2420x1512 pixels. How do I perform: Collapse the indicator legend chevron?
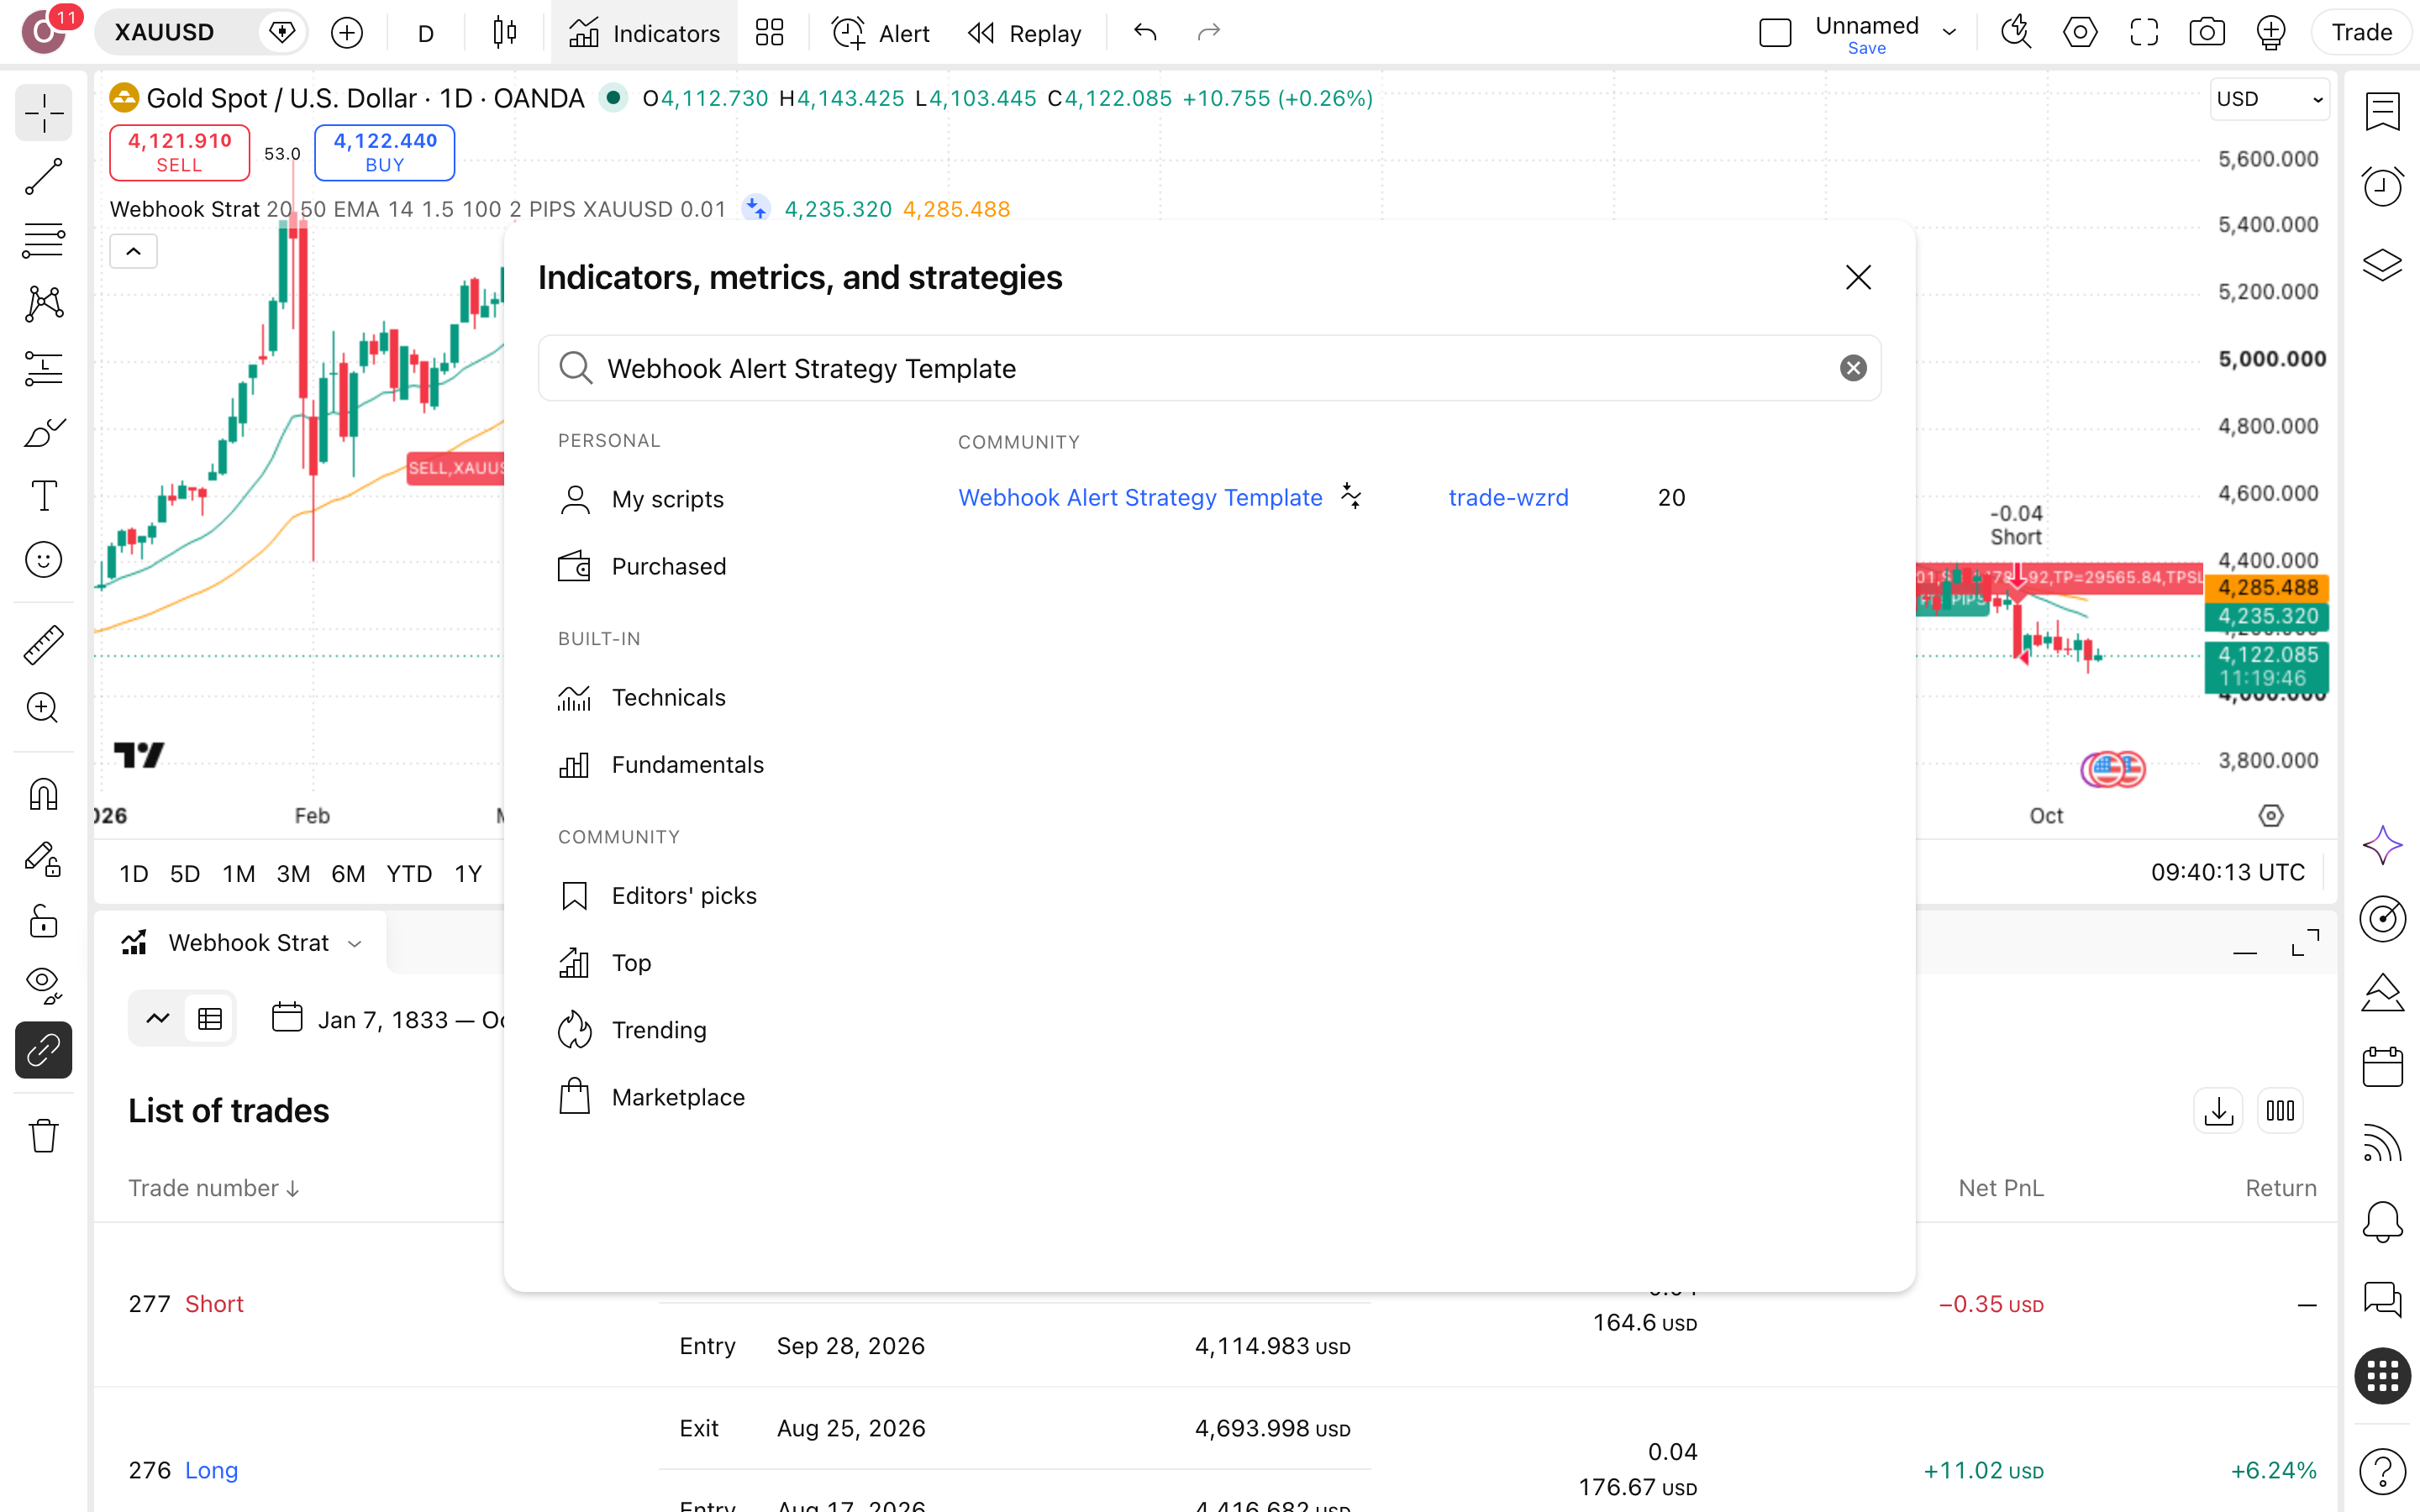133,251
